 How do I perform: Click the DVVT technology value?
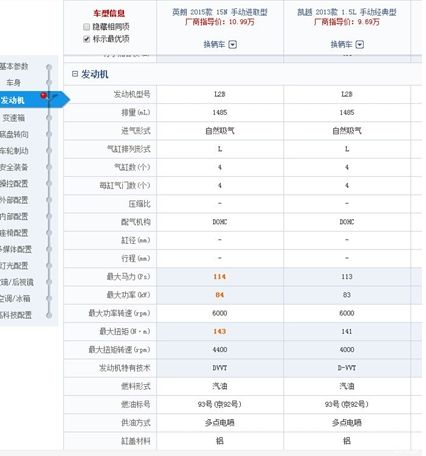point(220,368)
